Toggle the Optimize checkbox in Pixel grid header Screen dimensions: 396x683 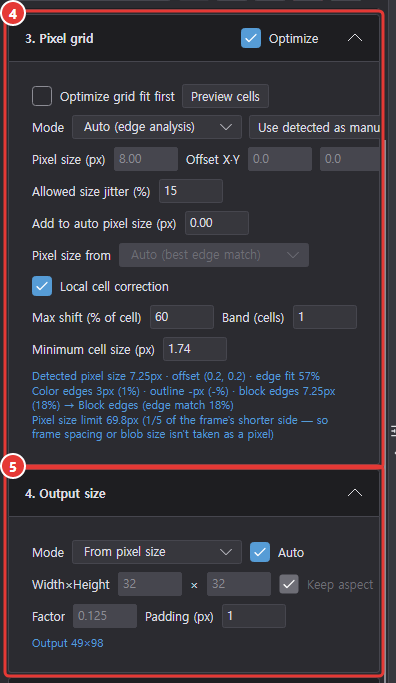pyautogui.click(x=251, y=38)
